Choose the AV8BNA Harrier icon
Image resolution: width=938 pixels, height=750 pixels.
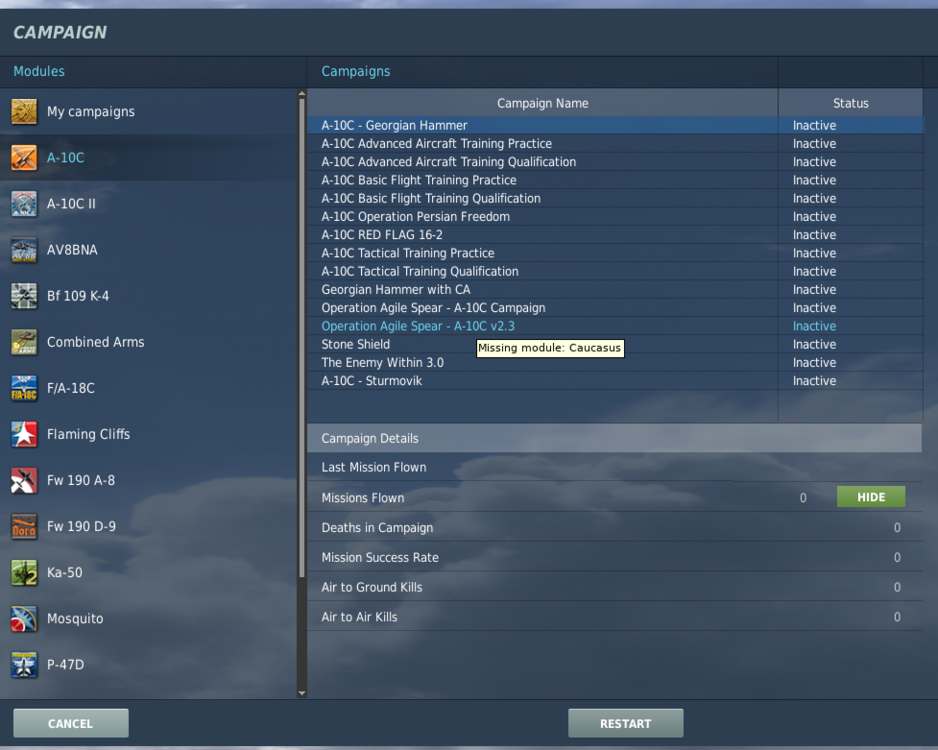coord(24,250)
